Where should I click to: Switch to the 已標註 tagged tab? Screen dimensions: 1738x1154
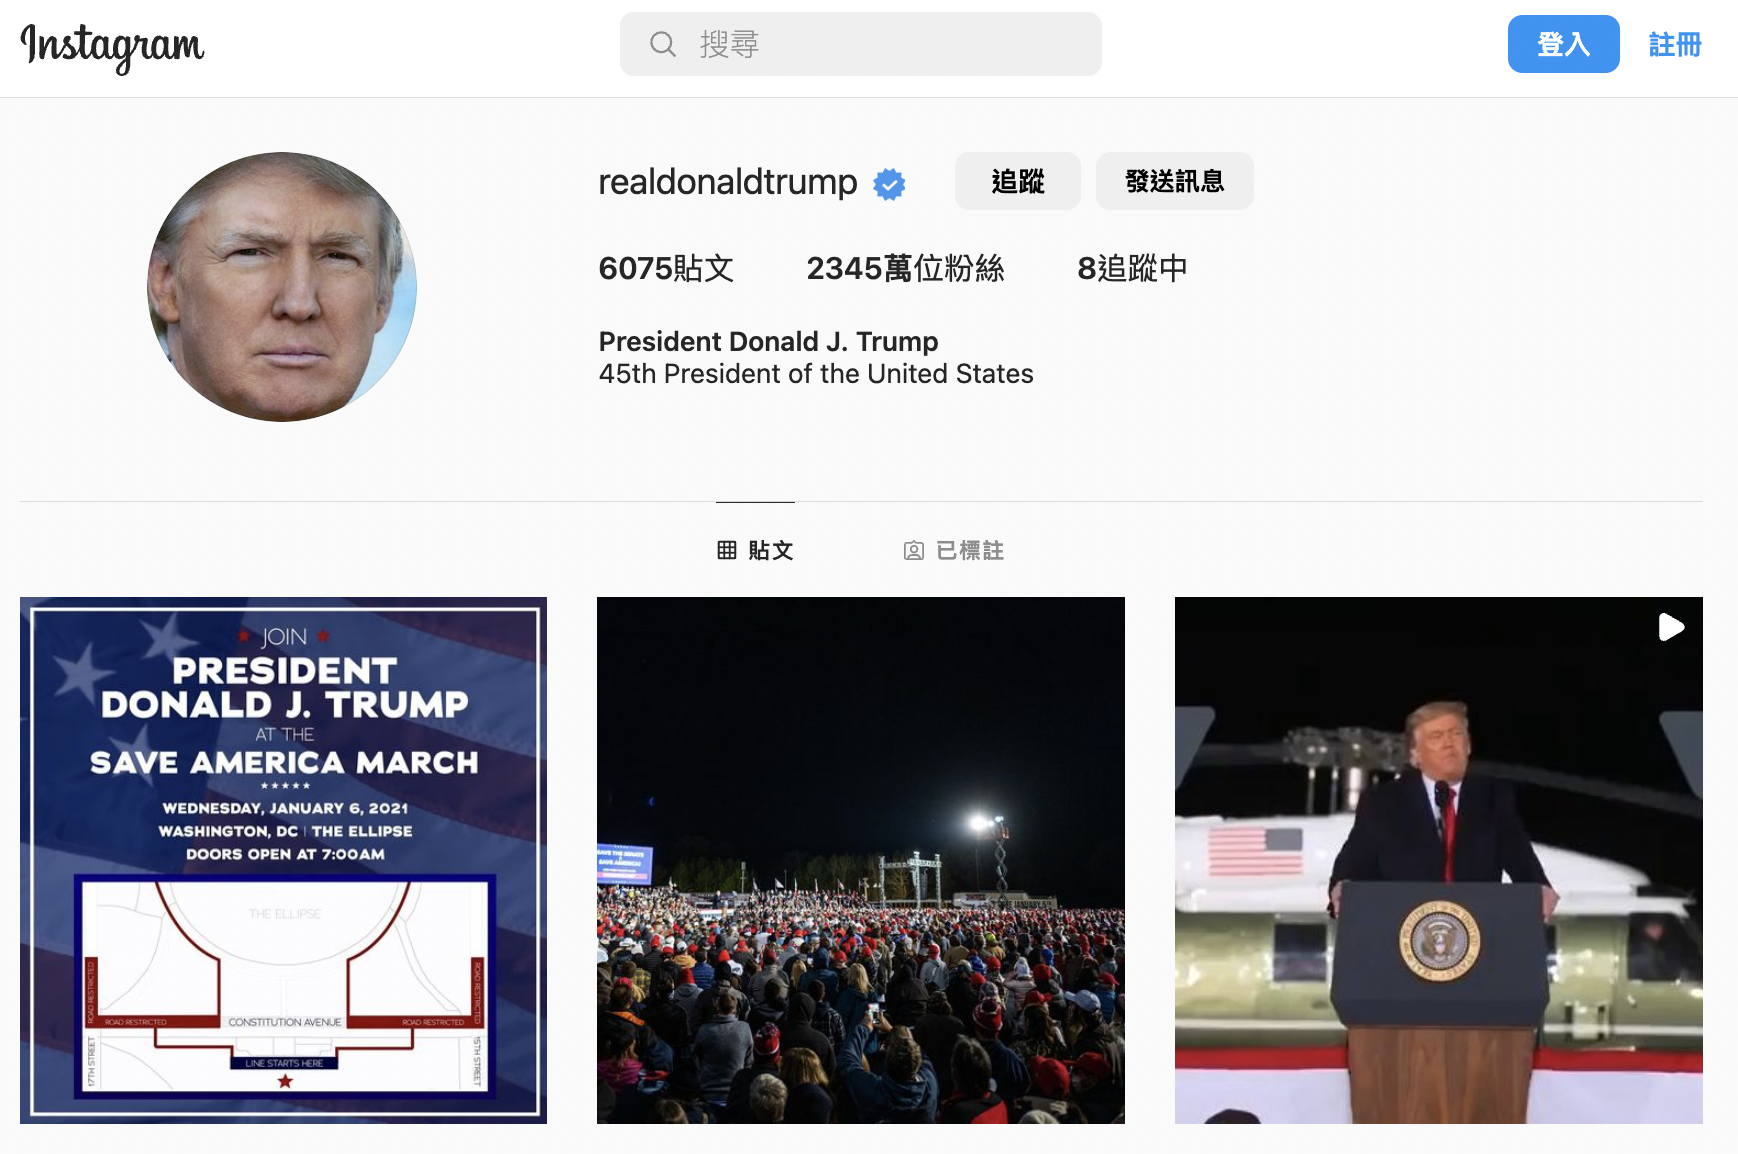point(953,550)
